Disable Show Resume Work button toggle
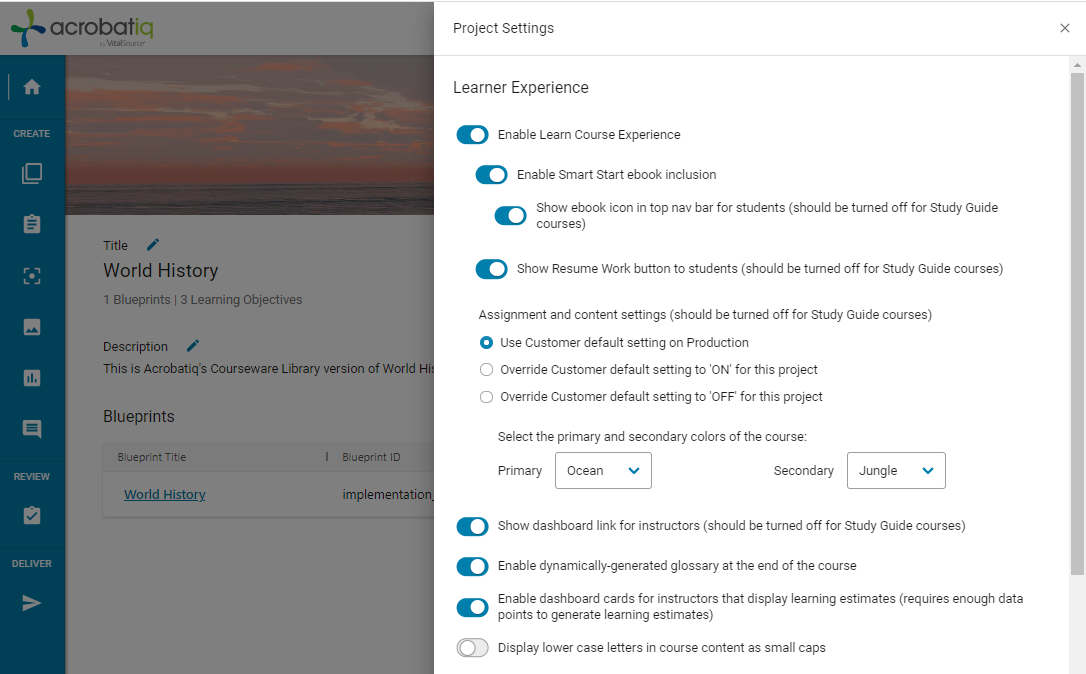 (x=492, y=269)
